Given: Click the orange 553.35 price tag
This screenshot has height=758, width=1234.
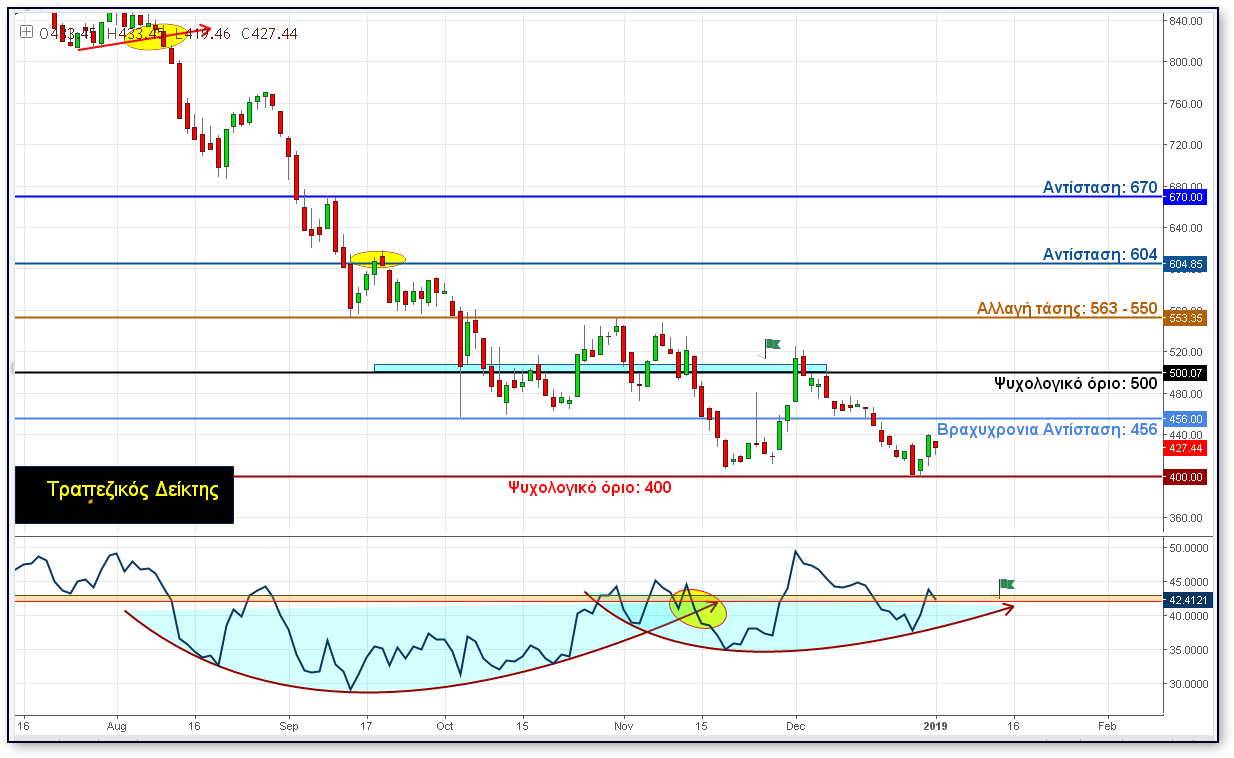Looking at the screenshot, I should [x=1186, y=318].
